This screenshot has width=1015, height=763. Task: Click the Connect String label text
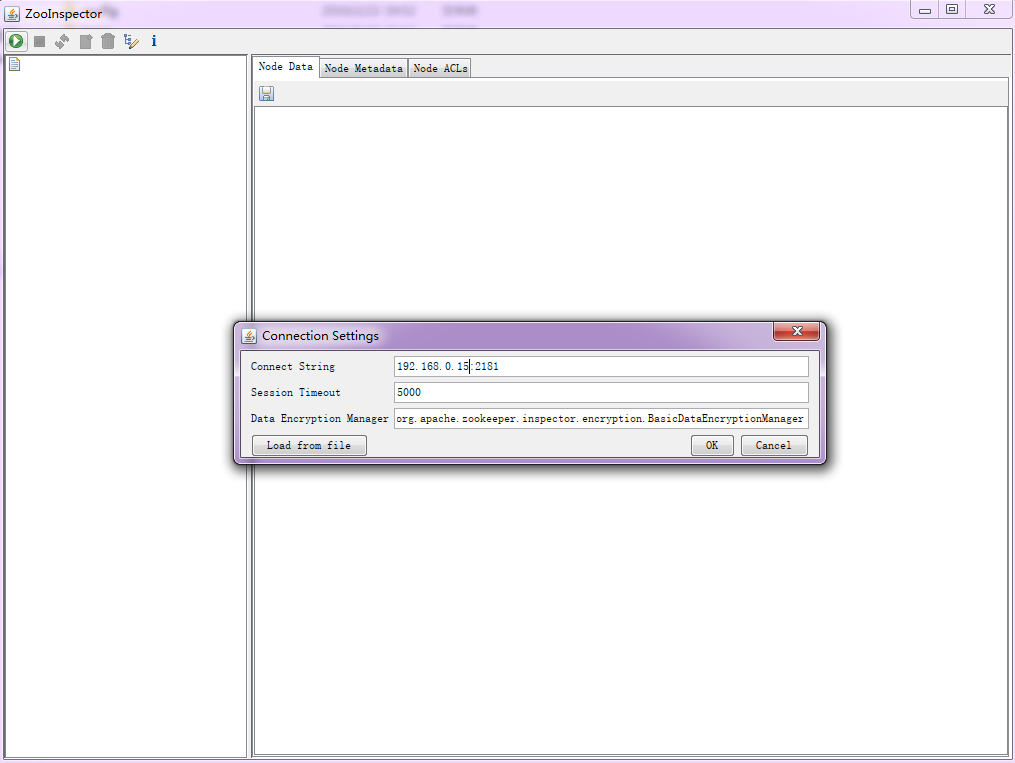293,366
